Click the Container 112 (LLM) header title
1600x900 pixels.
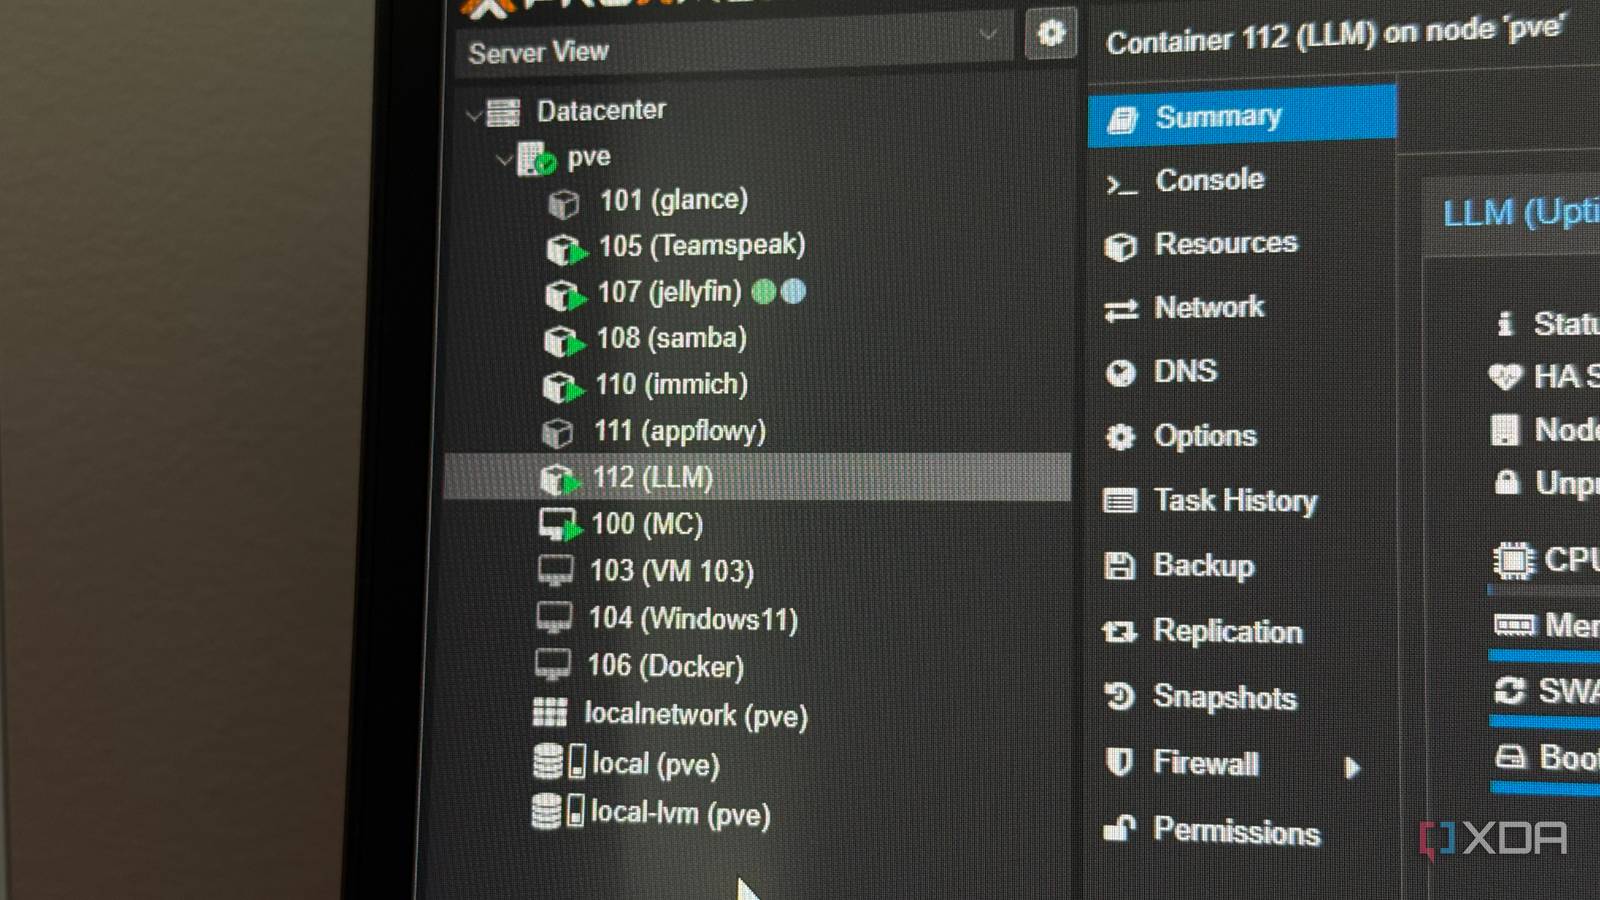[x=1335, y=36]
